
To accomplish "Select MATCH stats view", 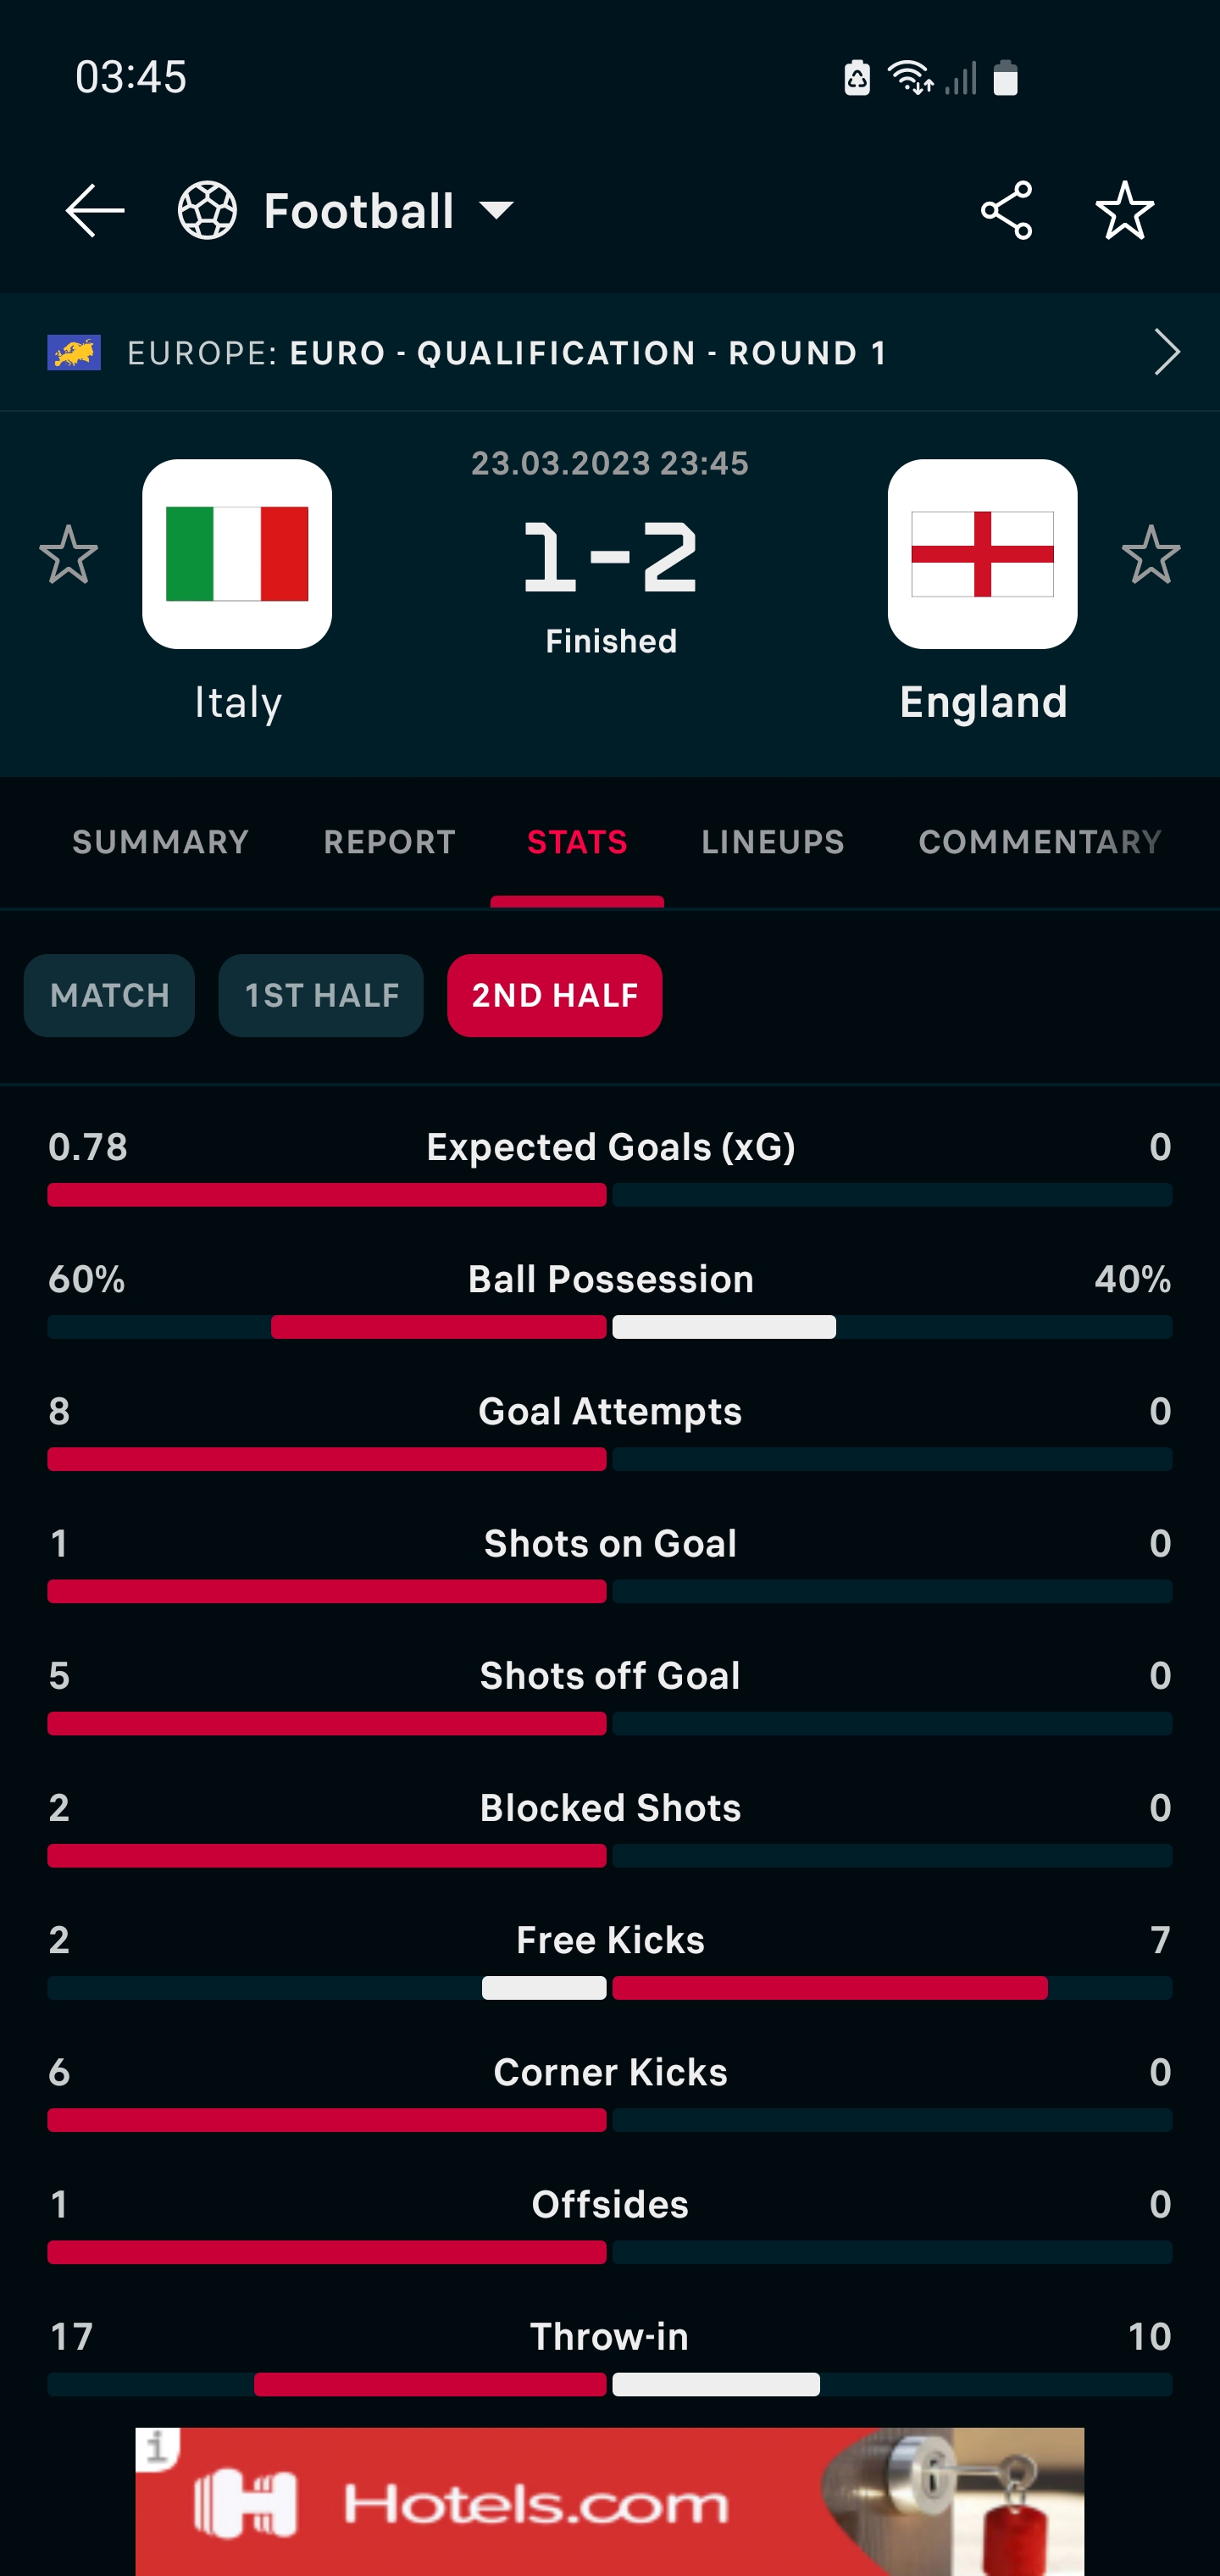I will (x=109, y=994).
